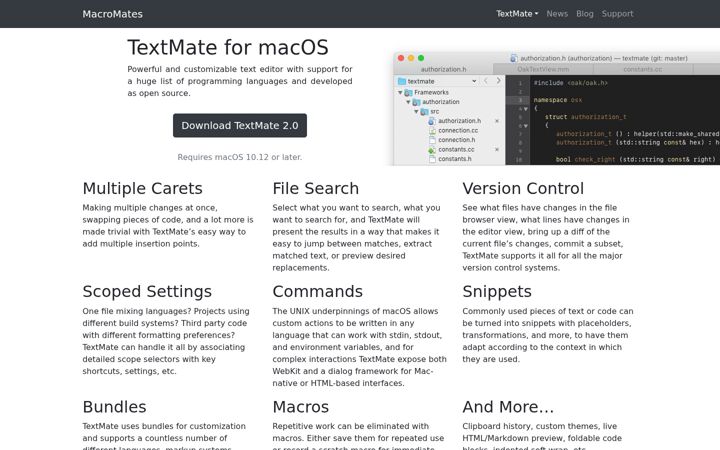This screenshot has height=450, width=720.
Task: Select connection.cc in the file tree
Action: pos(458,130)
